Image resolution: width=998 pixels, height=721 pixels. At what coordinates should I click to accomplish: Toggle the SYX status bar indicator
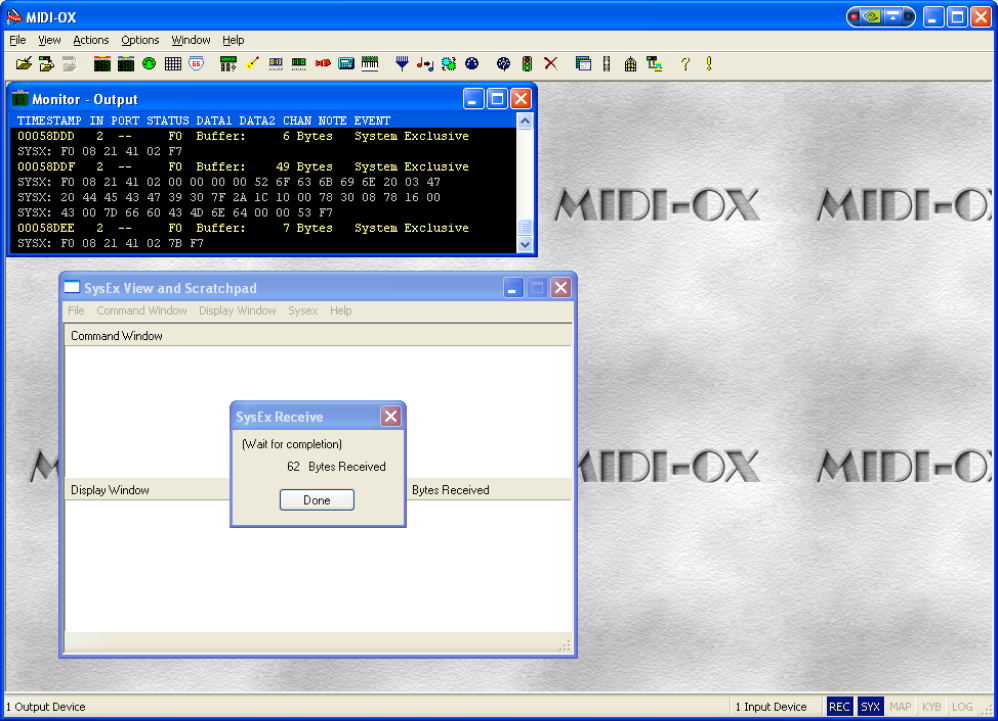pos(870,707)
